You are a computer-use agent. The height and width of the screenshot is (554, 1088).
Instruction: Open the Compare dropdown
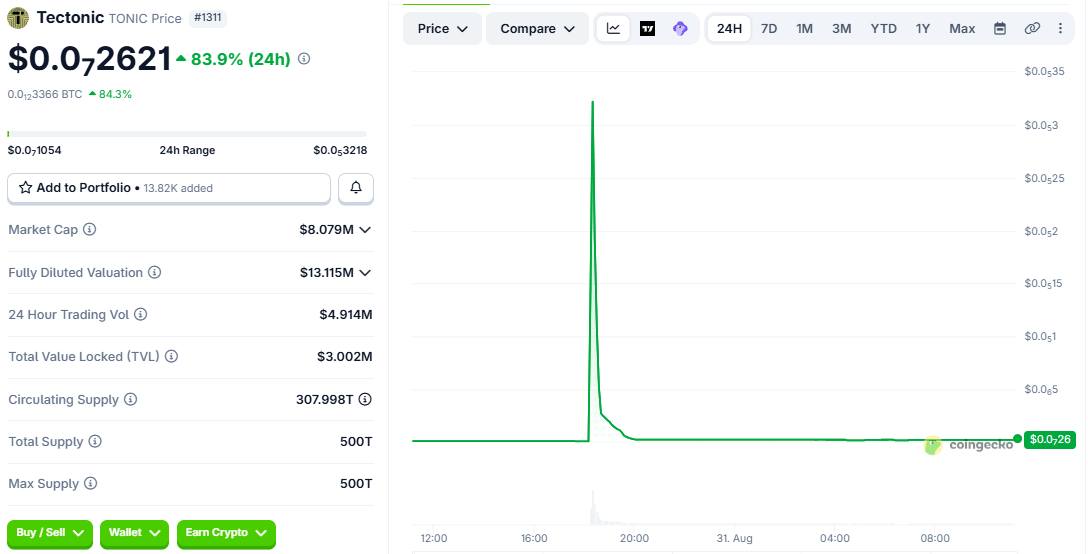click(x=538, y=28)
